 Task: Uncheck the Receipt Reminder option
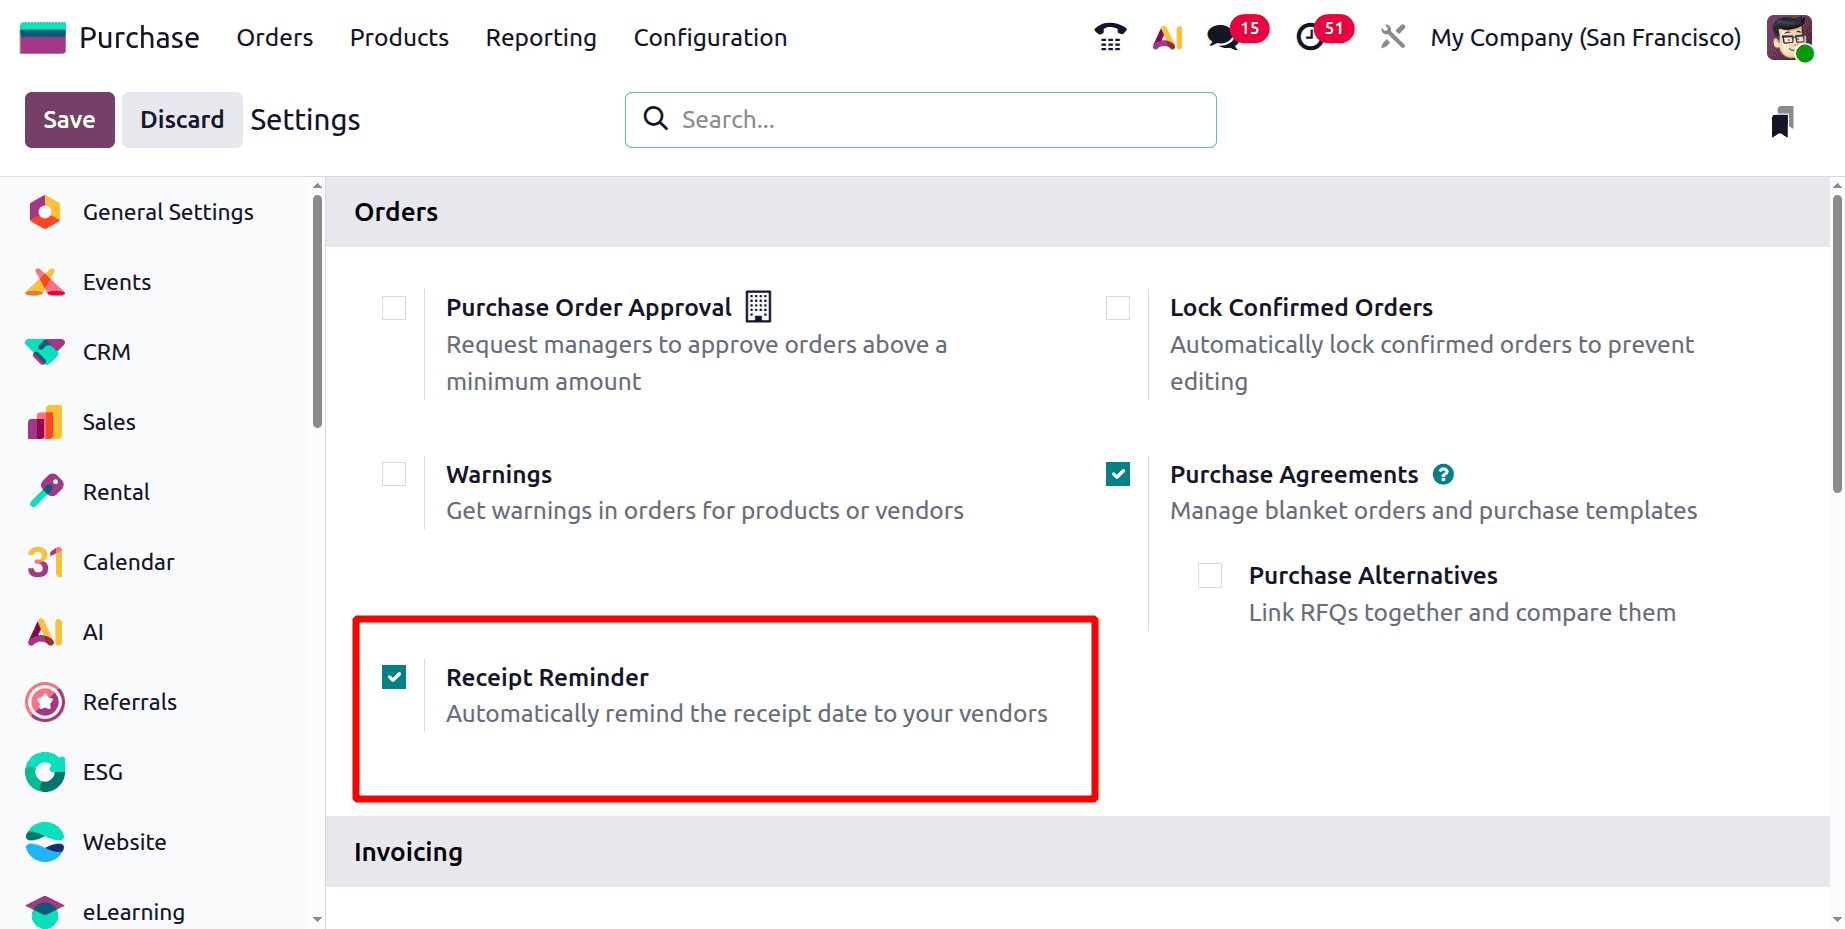click(393, 677)
